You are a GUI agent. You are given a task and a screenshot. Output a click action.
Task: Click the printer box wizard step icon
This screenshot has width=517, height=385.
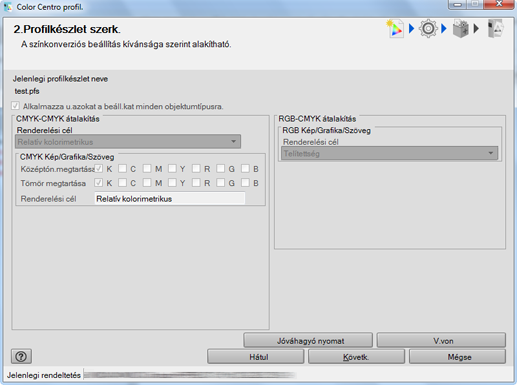[461, 29]
